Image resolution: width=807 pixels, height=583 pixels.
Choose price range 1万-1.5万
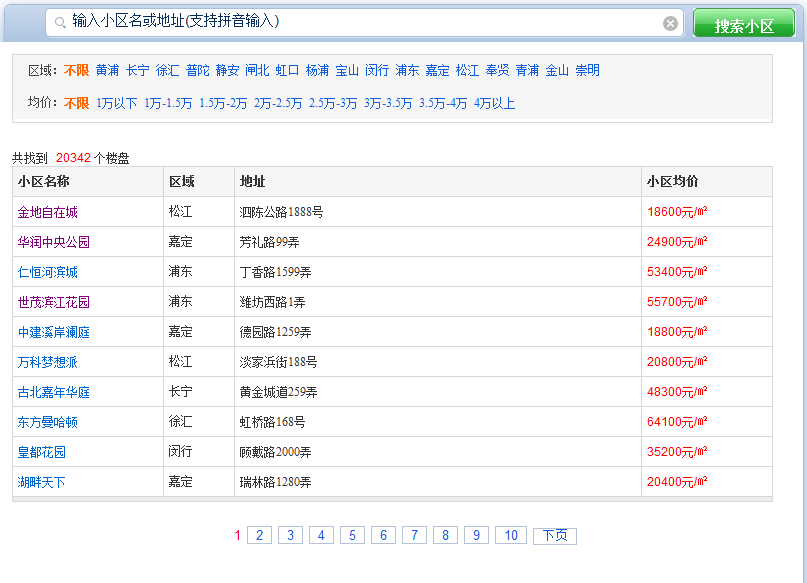[168, 103]
